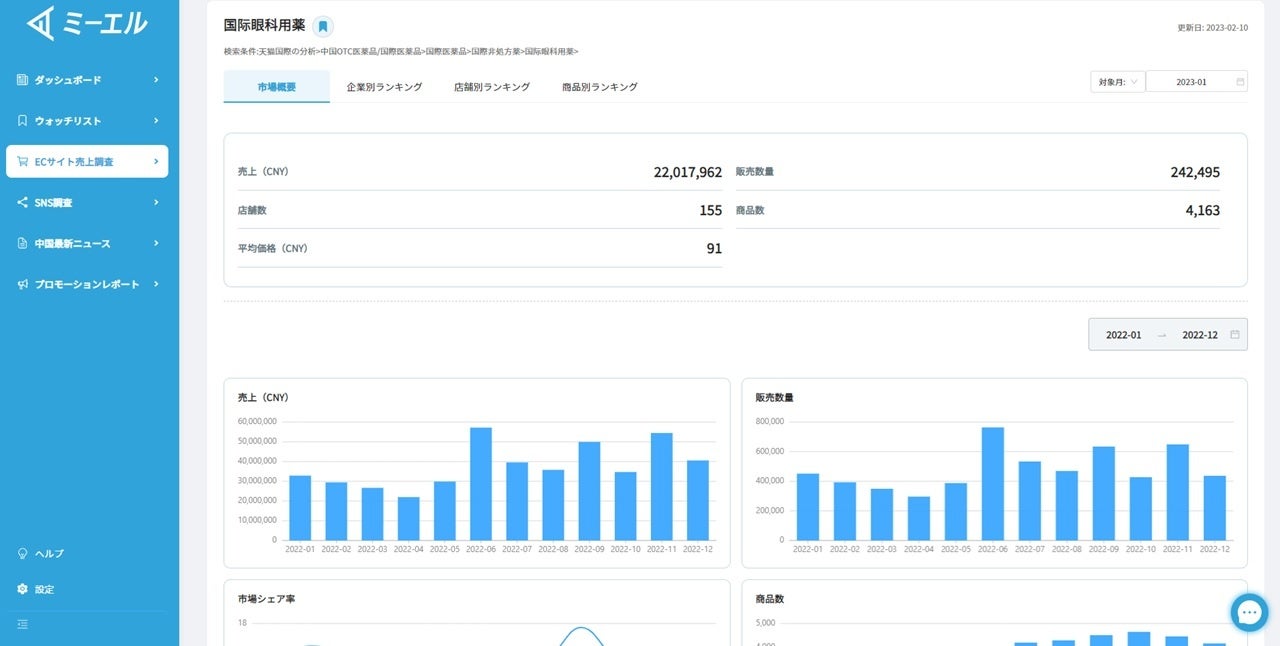Image resolution: width=1280 pixels, height=646 pixels.
Task: Collapse the sidebar with the bottom menu icon
Action: (x=22, y=625)
